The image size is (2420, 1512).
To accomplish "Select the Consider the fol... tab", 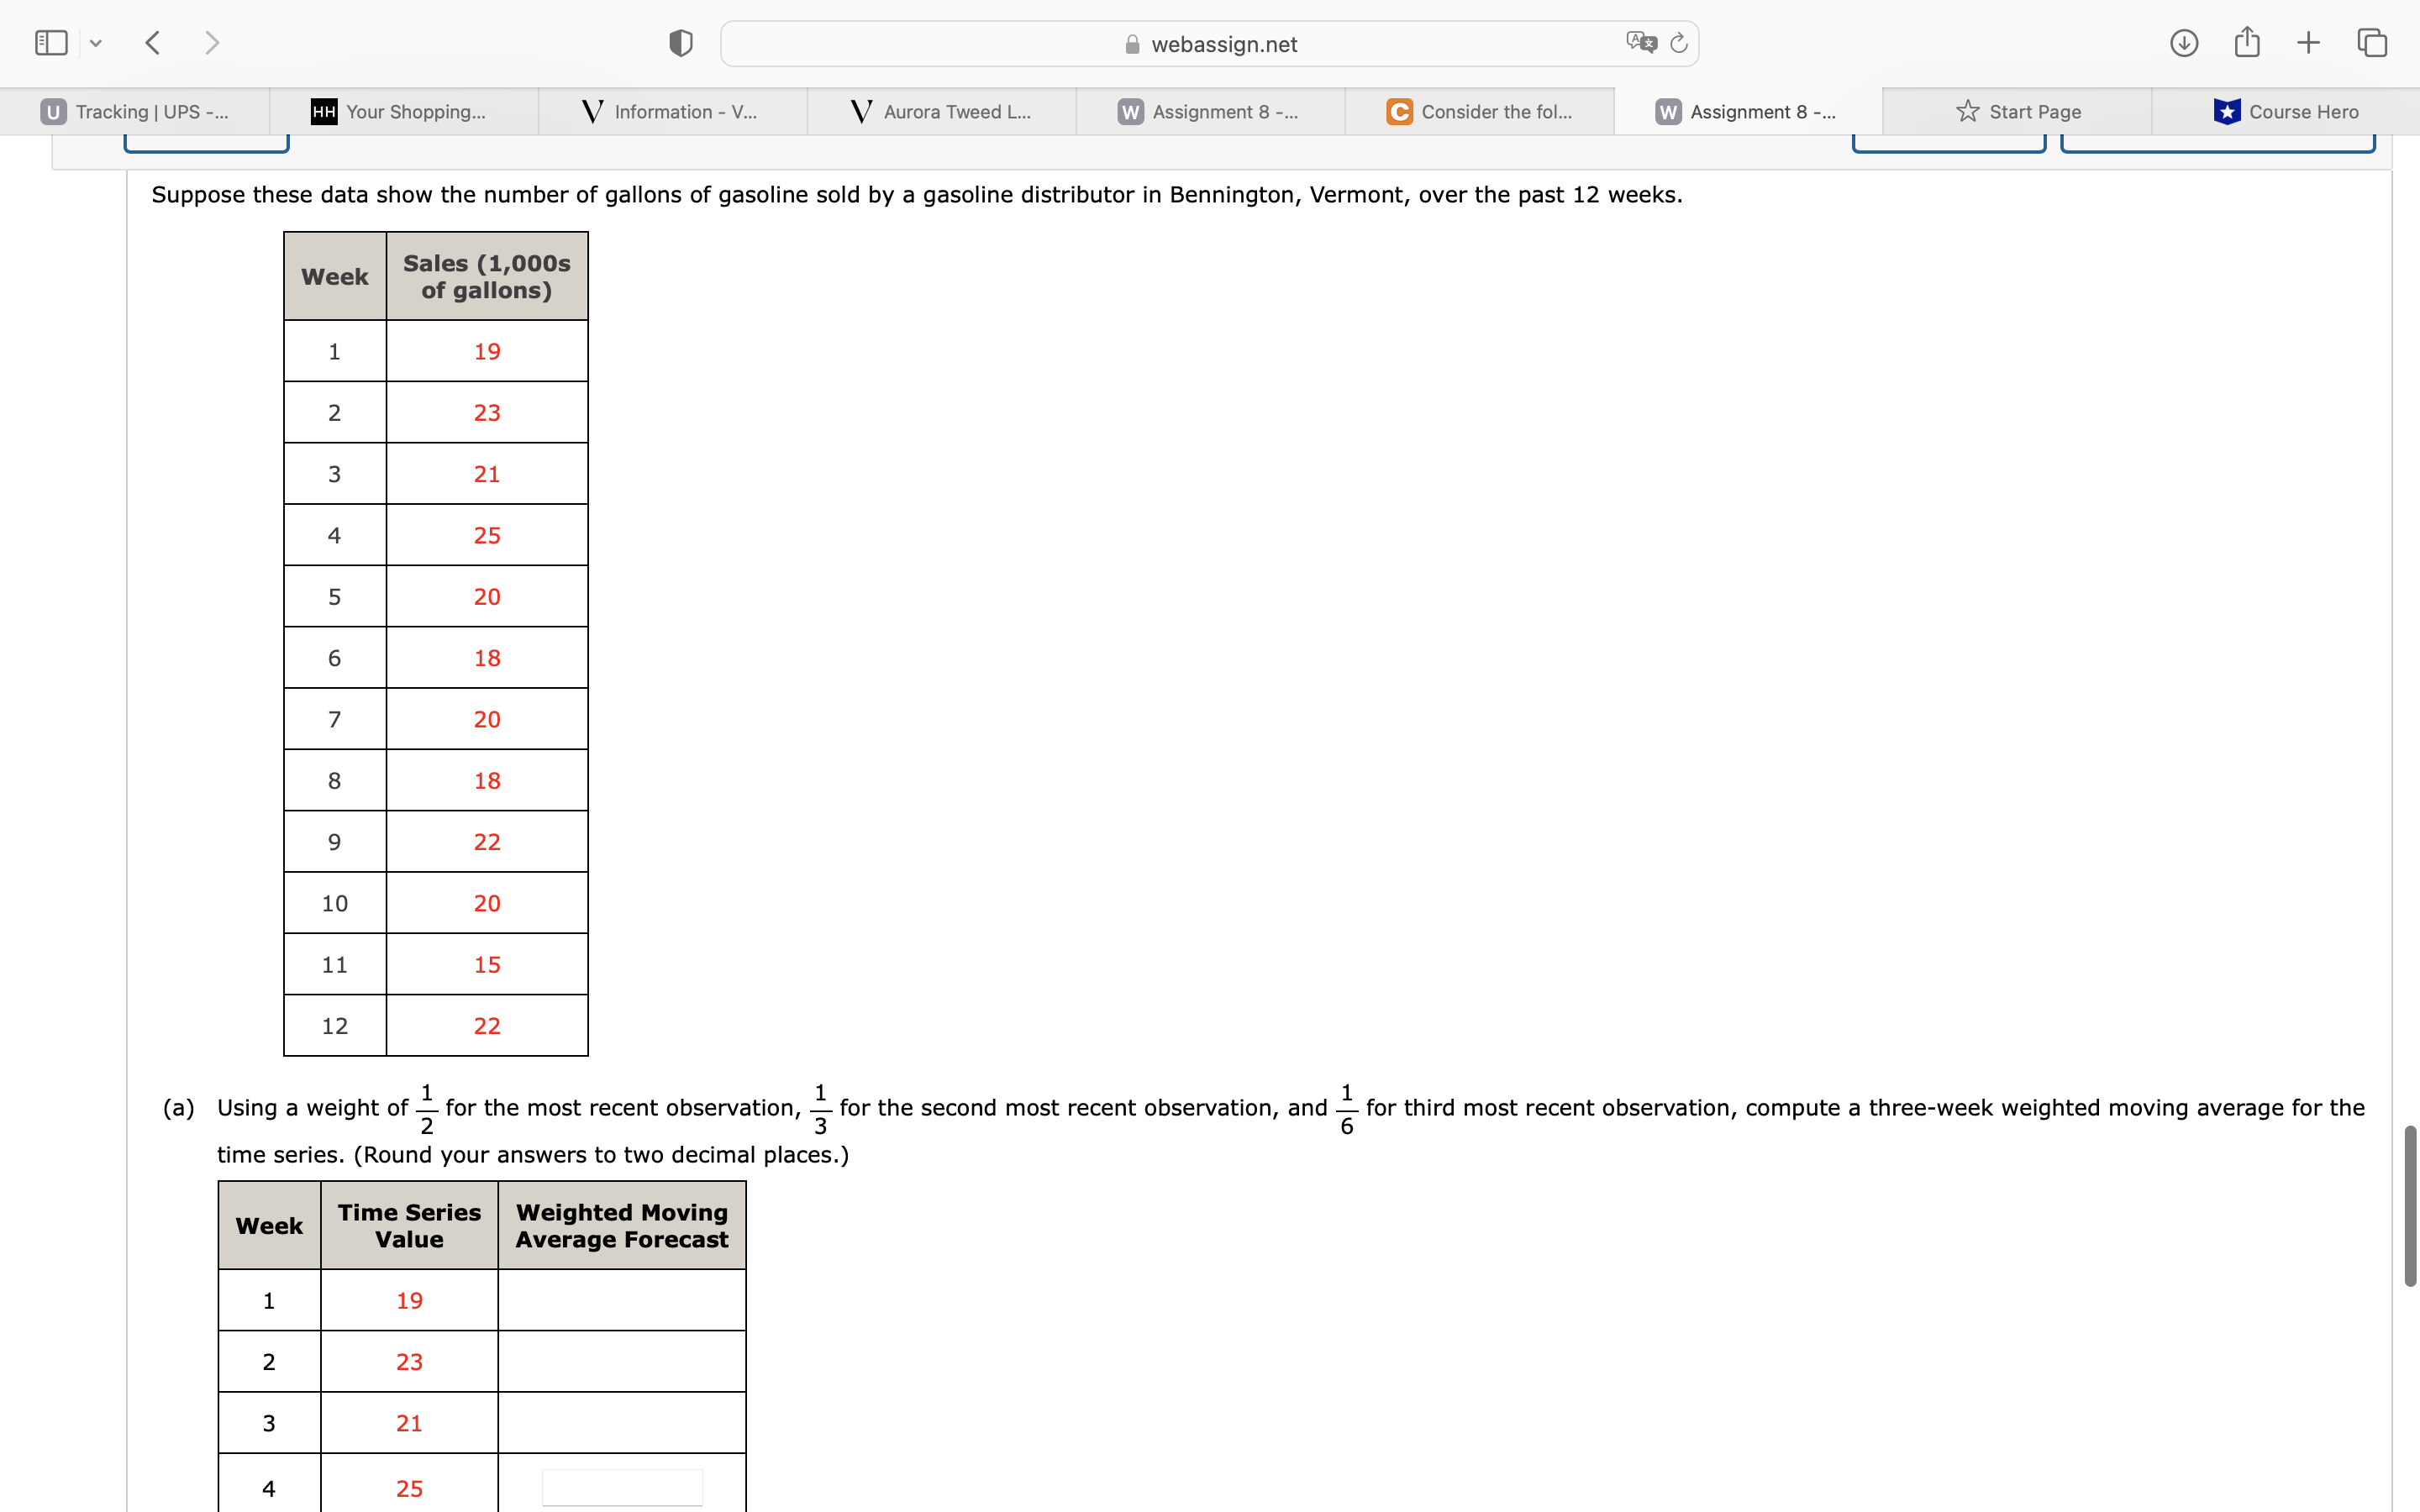I will [1479, 112].
